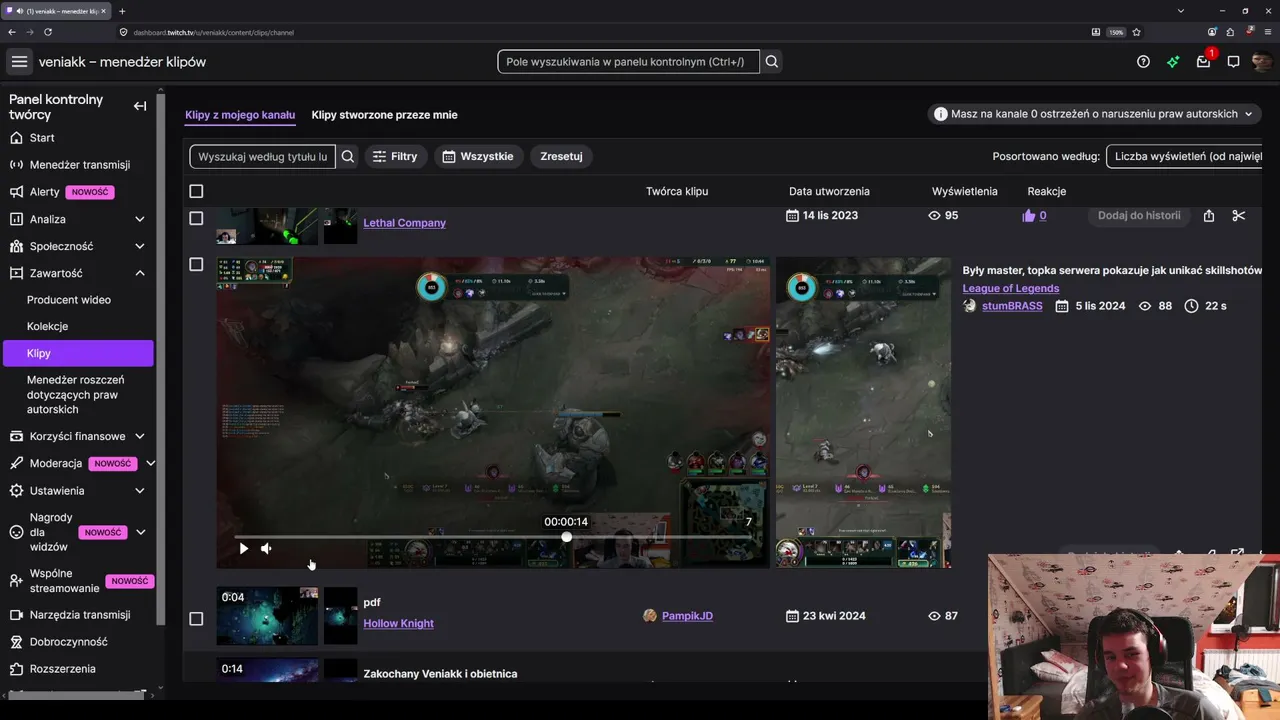Open the Filtry filter button
Viewport: 1280px width, 720px height.
(x=396, y=156)
